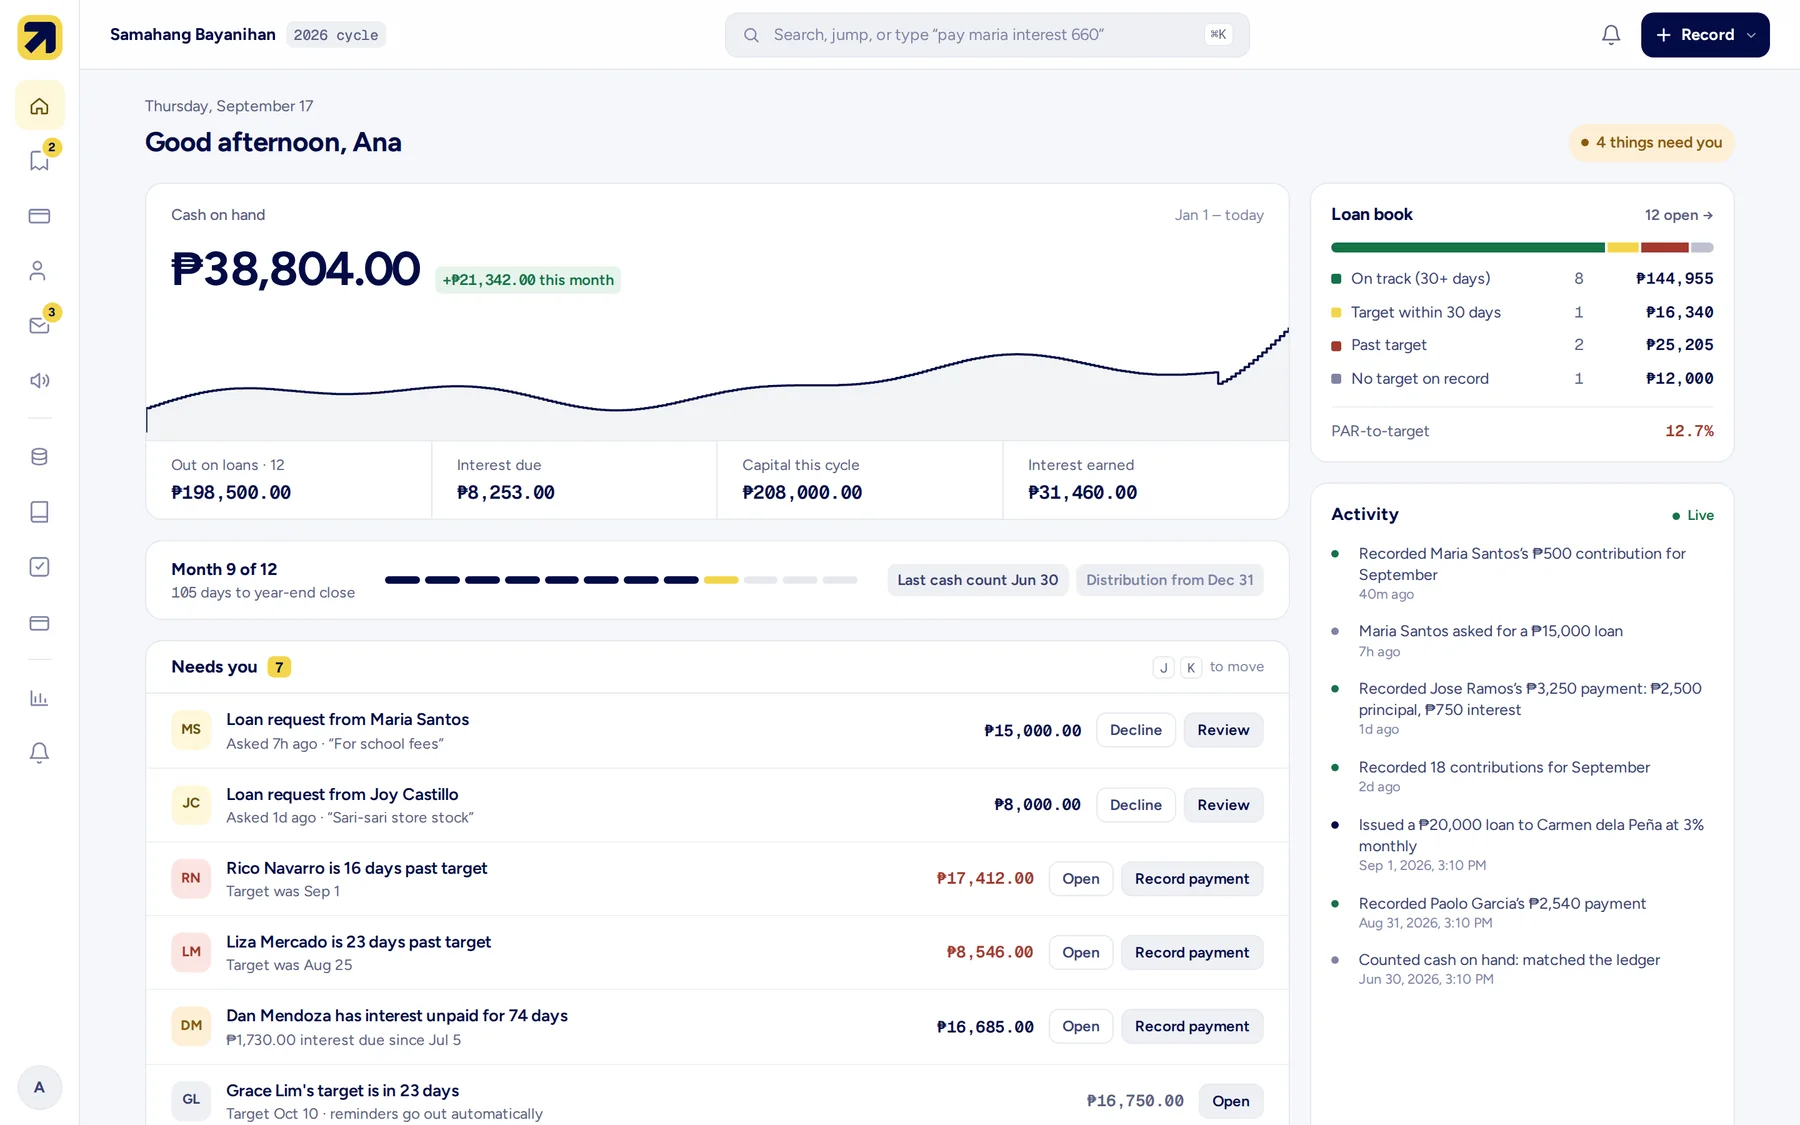Click the top bar notifications bell
Image resolution: width=1800 pixels, height=1125 pixels.
(x=1610, y=35)
